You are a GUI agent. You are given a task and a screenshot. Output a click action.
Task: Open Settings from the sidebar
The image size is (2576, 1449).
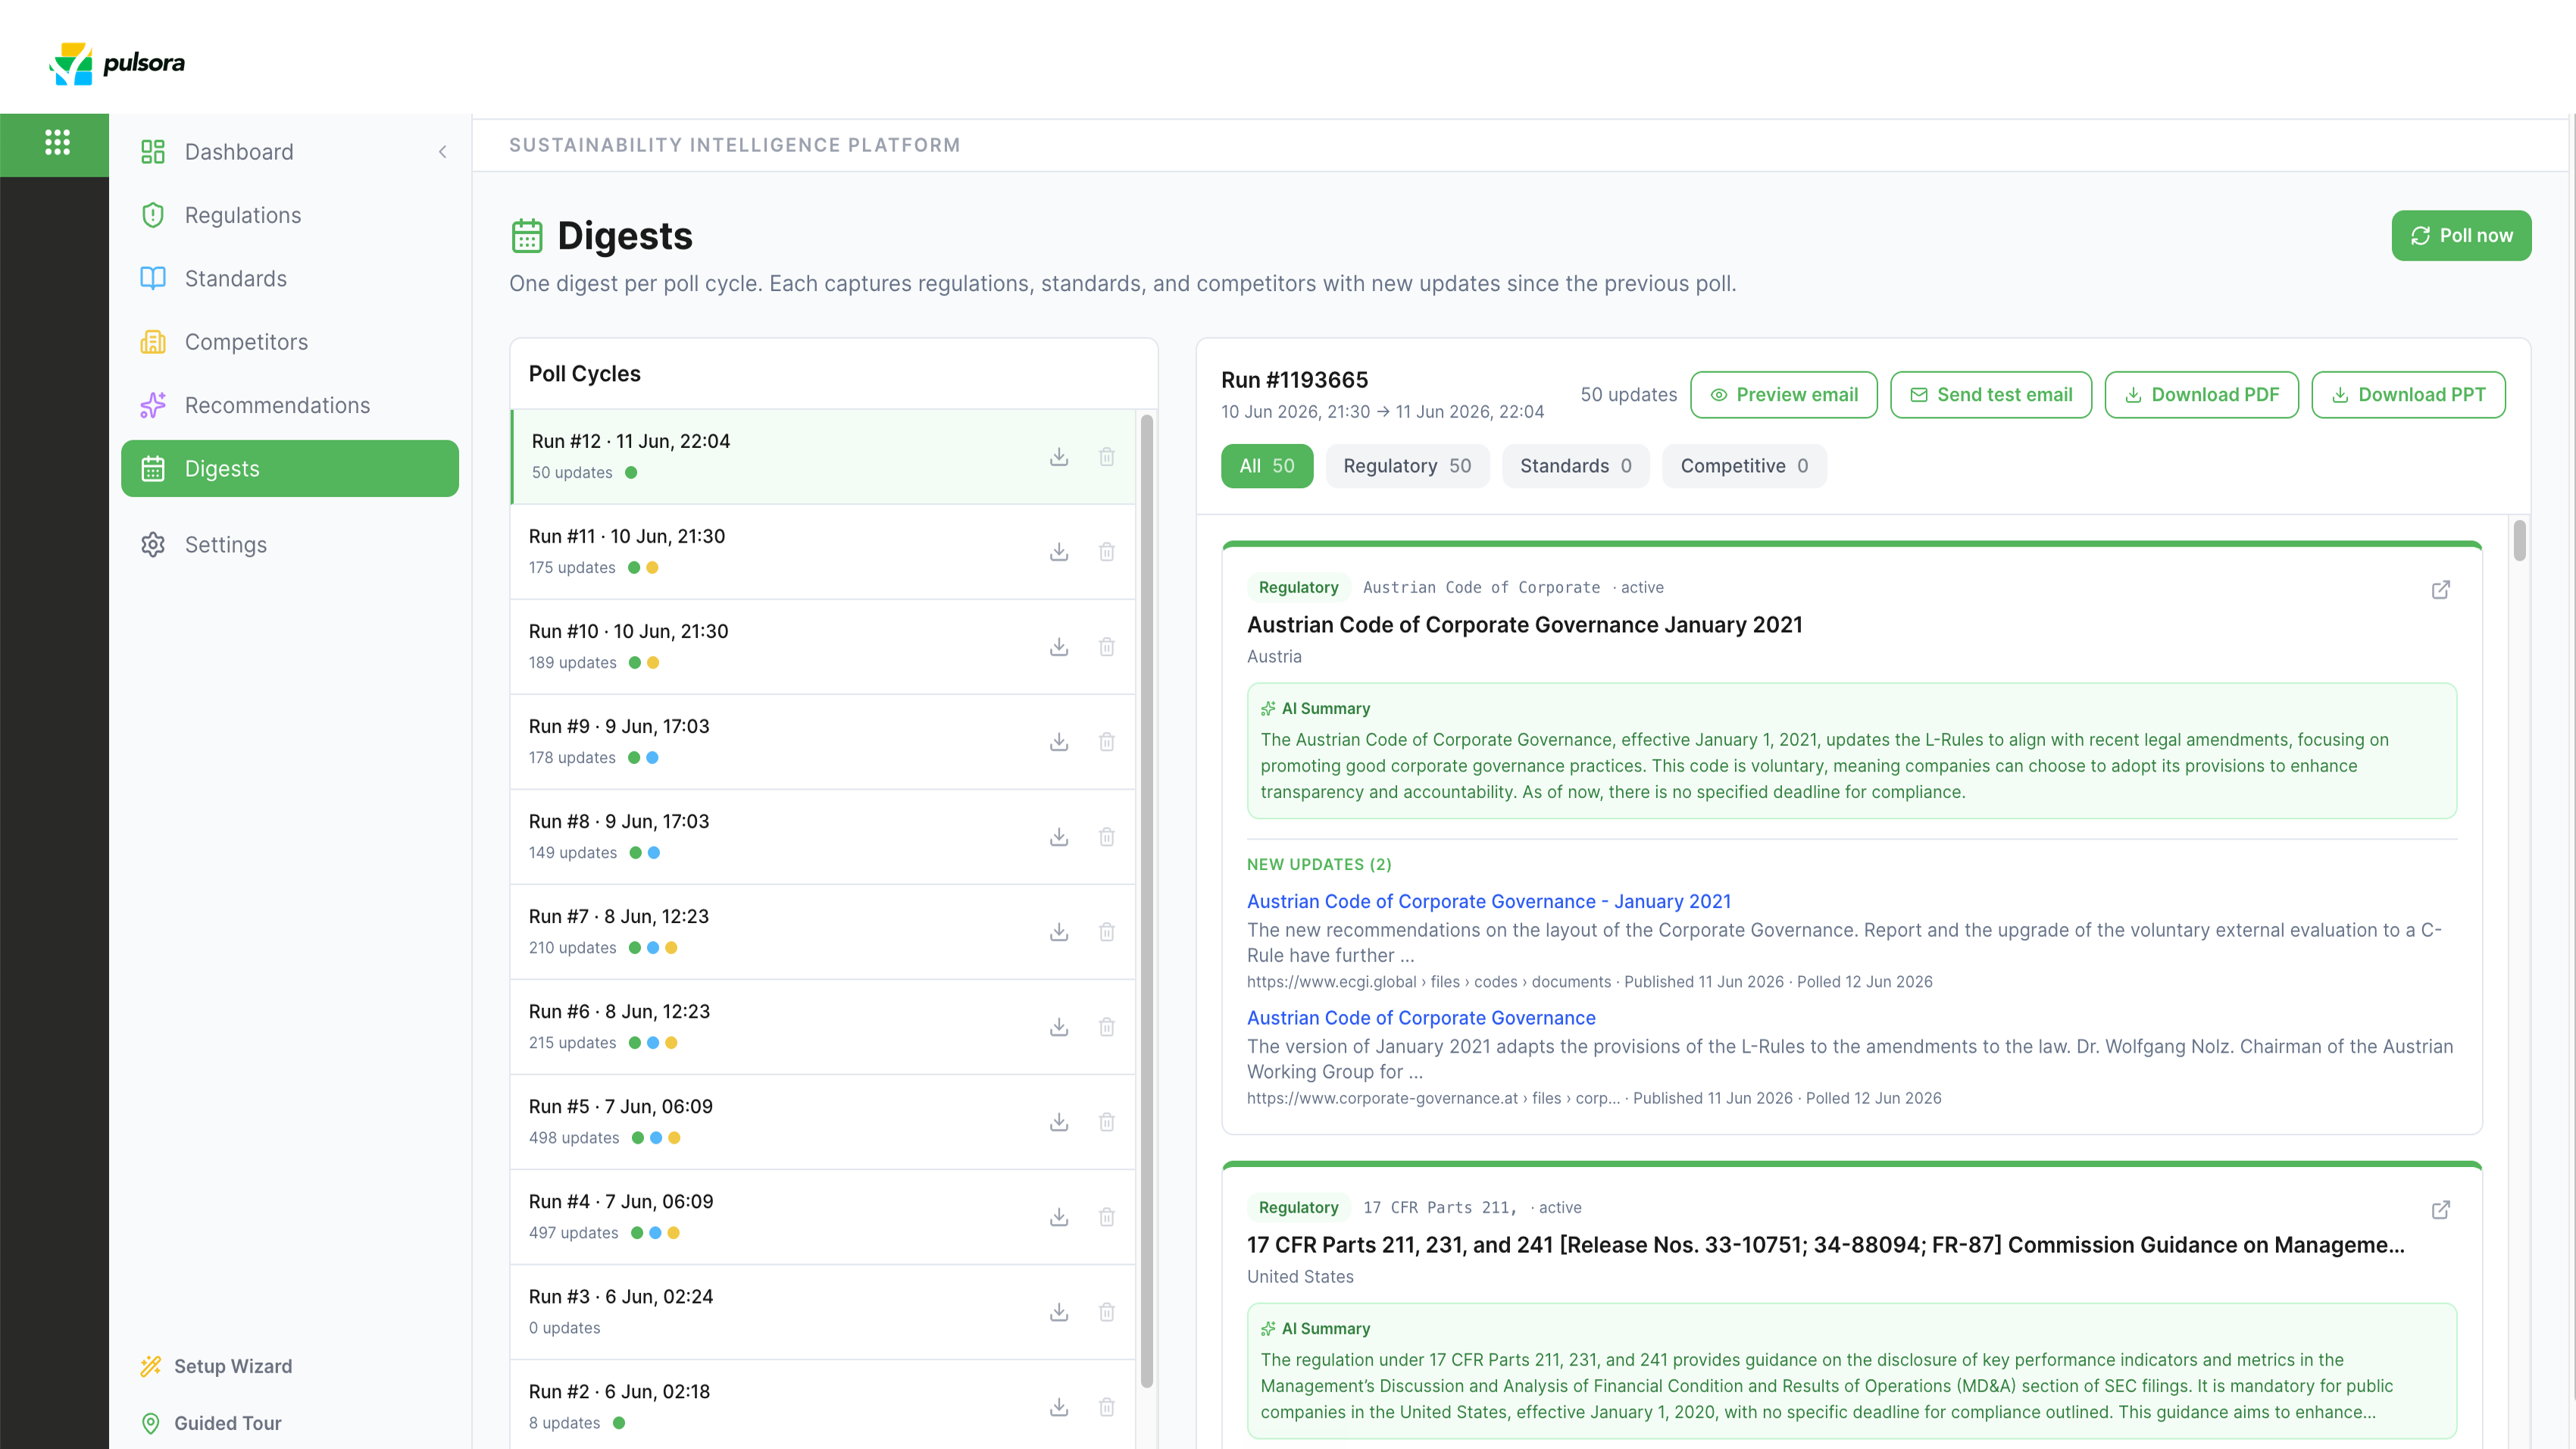(290, 545)
